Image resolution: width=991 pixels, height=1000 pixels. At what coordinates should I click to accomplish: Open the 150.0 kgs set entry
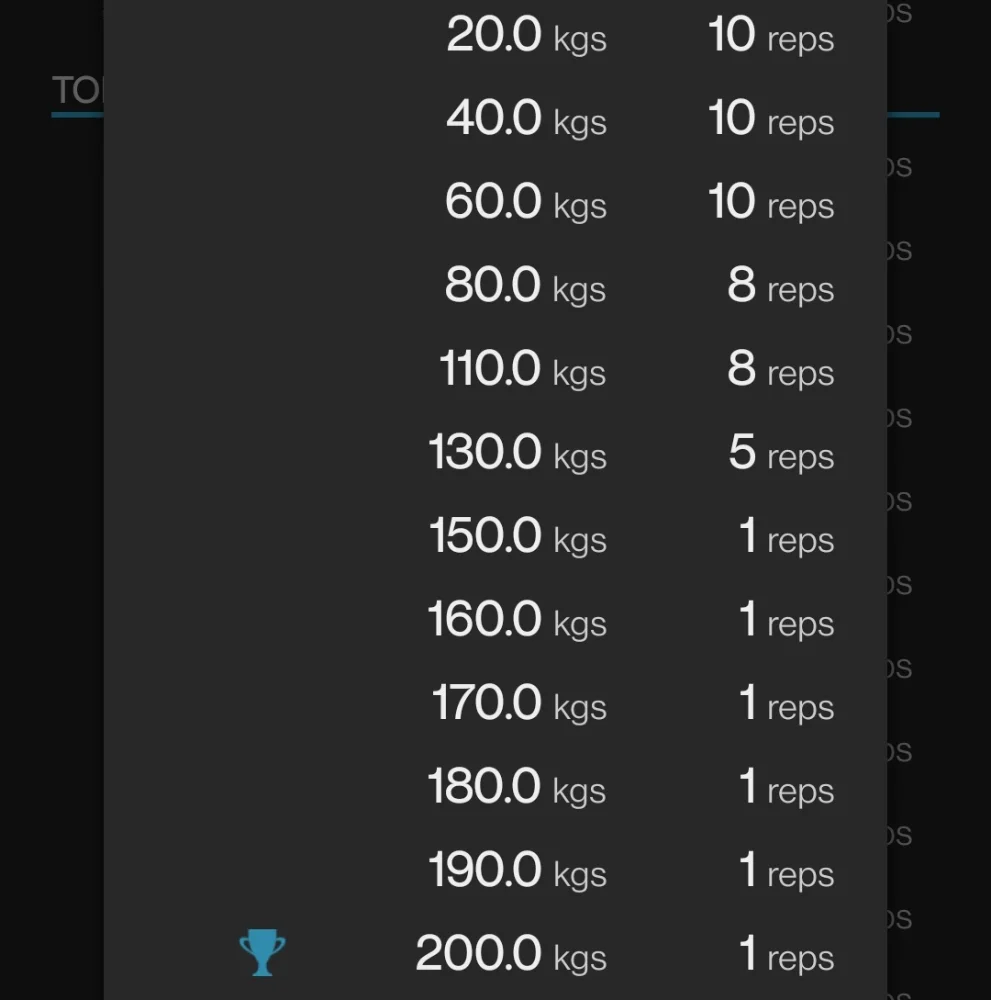click(x=517, y=537)
